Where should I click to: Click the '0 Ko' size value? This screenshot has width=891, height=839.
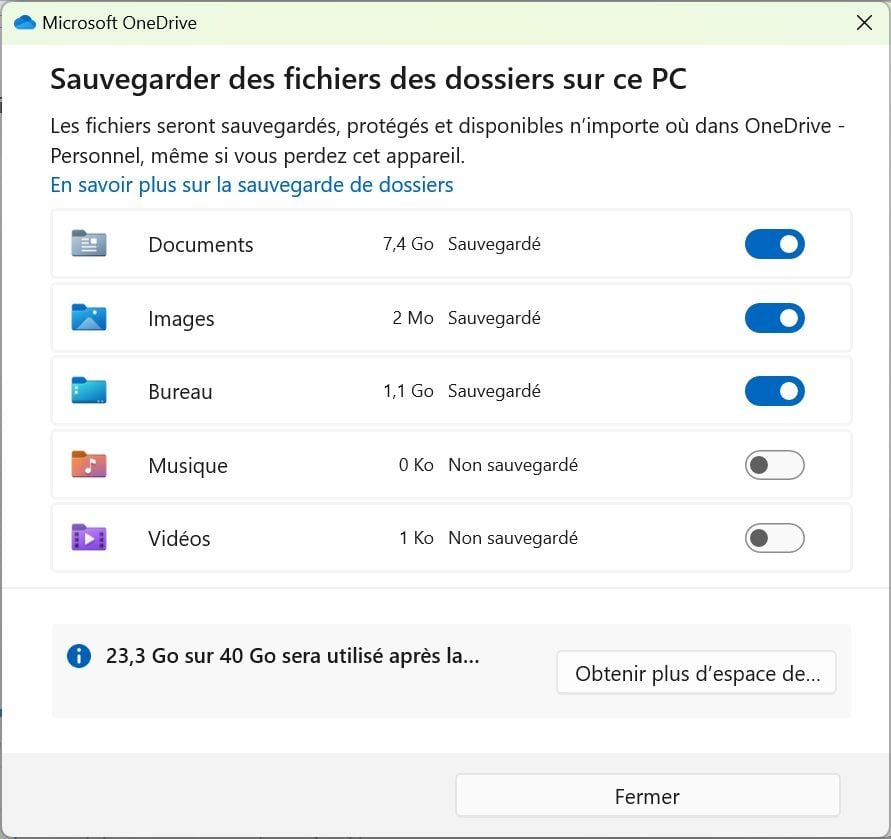[416, 465]
